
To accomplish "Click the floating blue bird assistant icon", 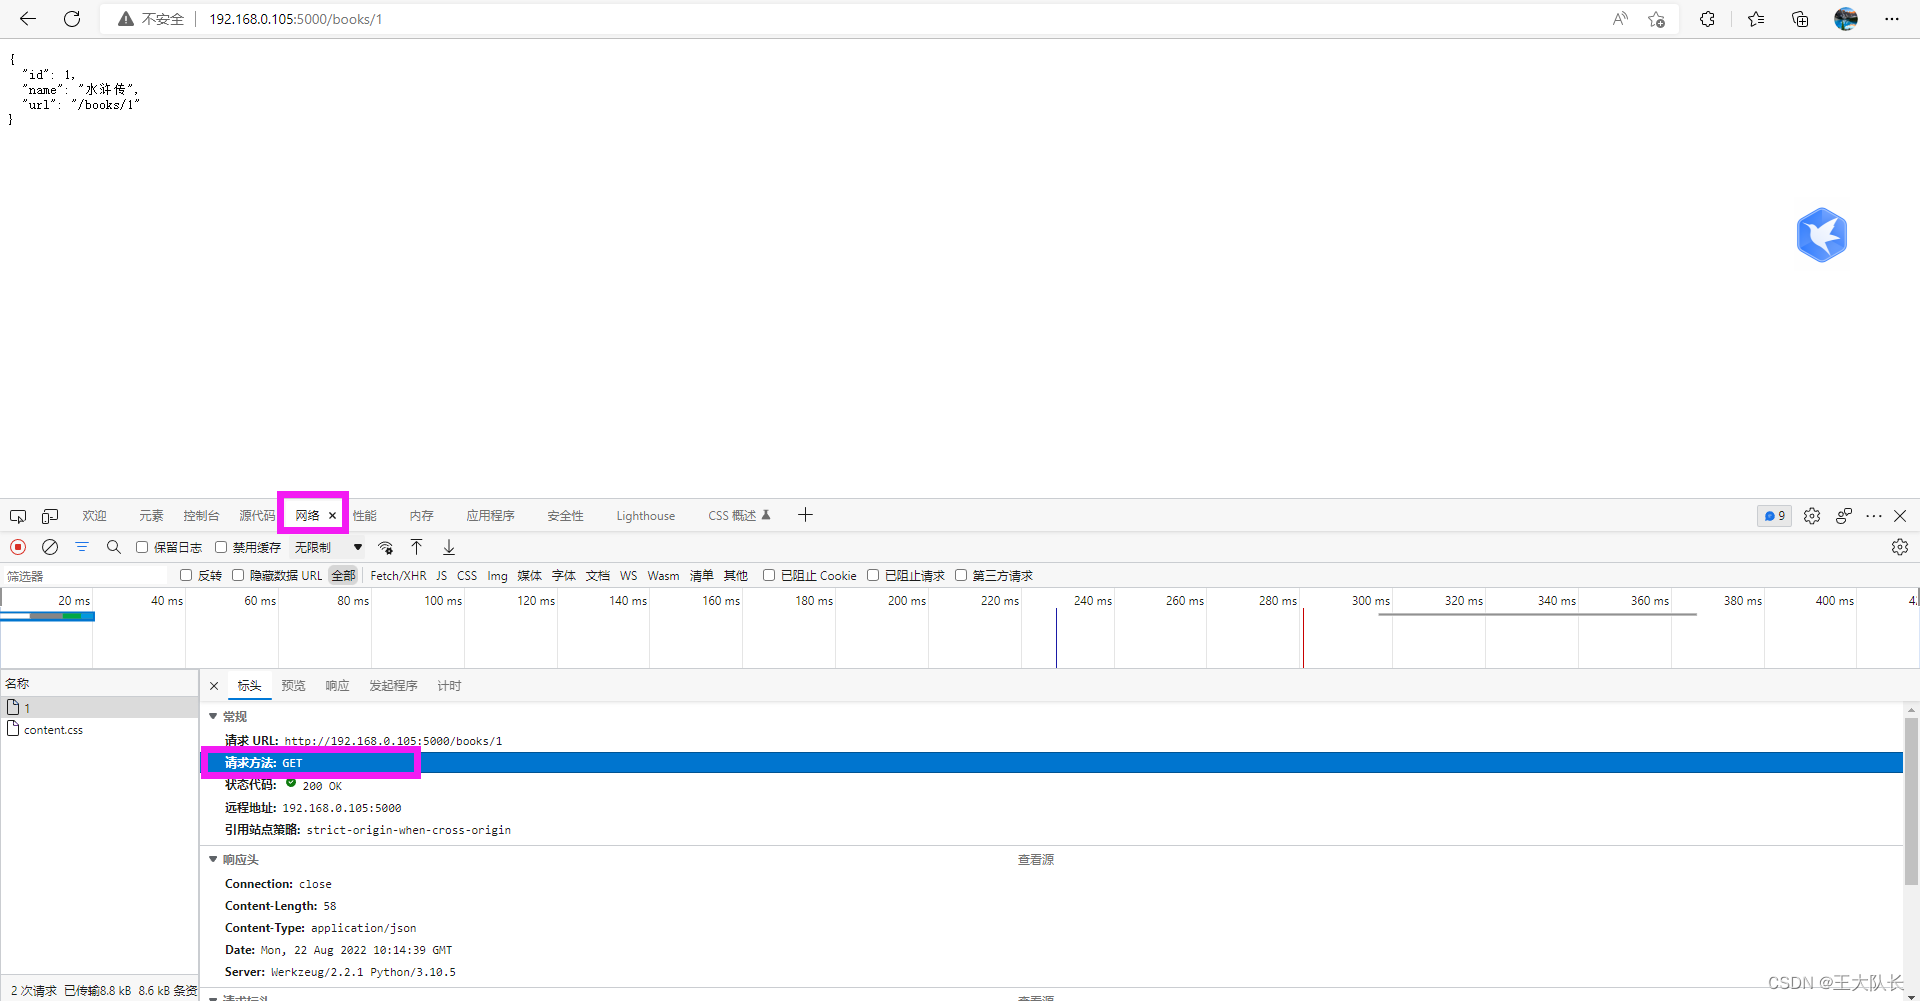I will point(1822,235).
